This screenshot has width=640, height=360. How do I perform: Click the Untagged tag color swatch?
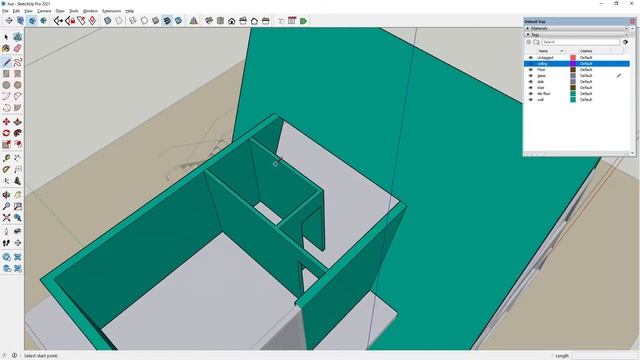[573, 58]
